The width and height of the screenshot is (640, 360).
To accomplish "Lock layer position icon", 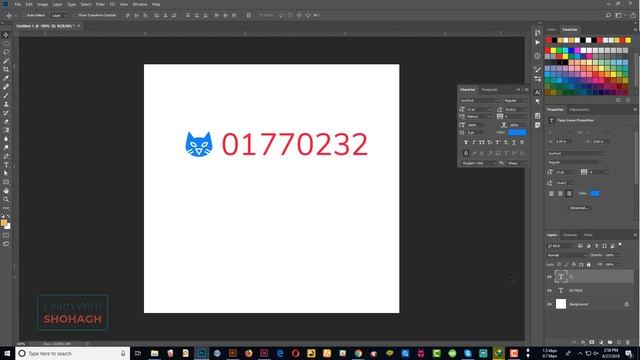I will click(x=573, y=264).
